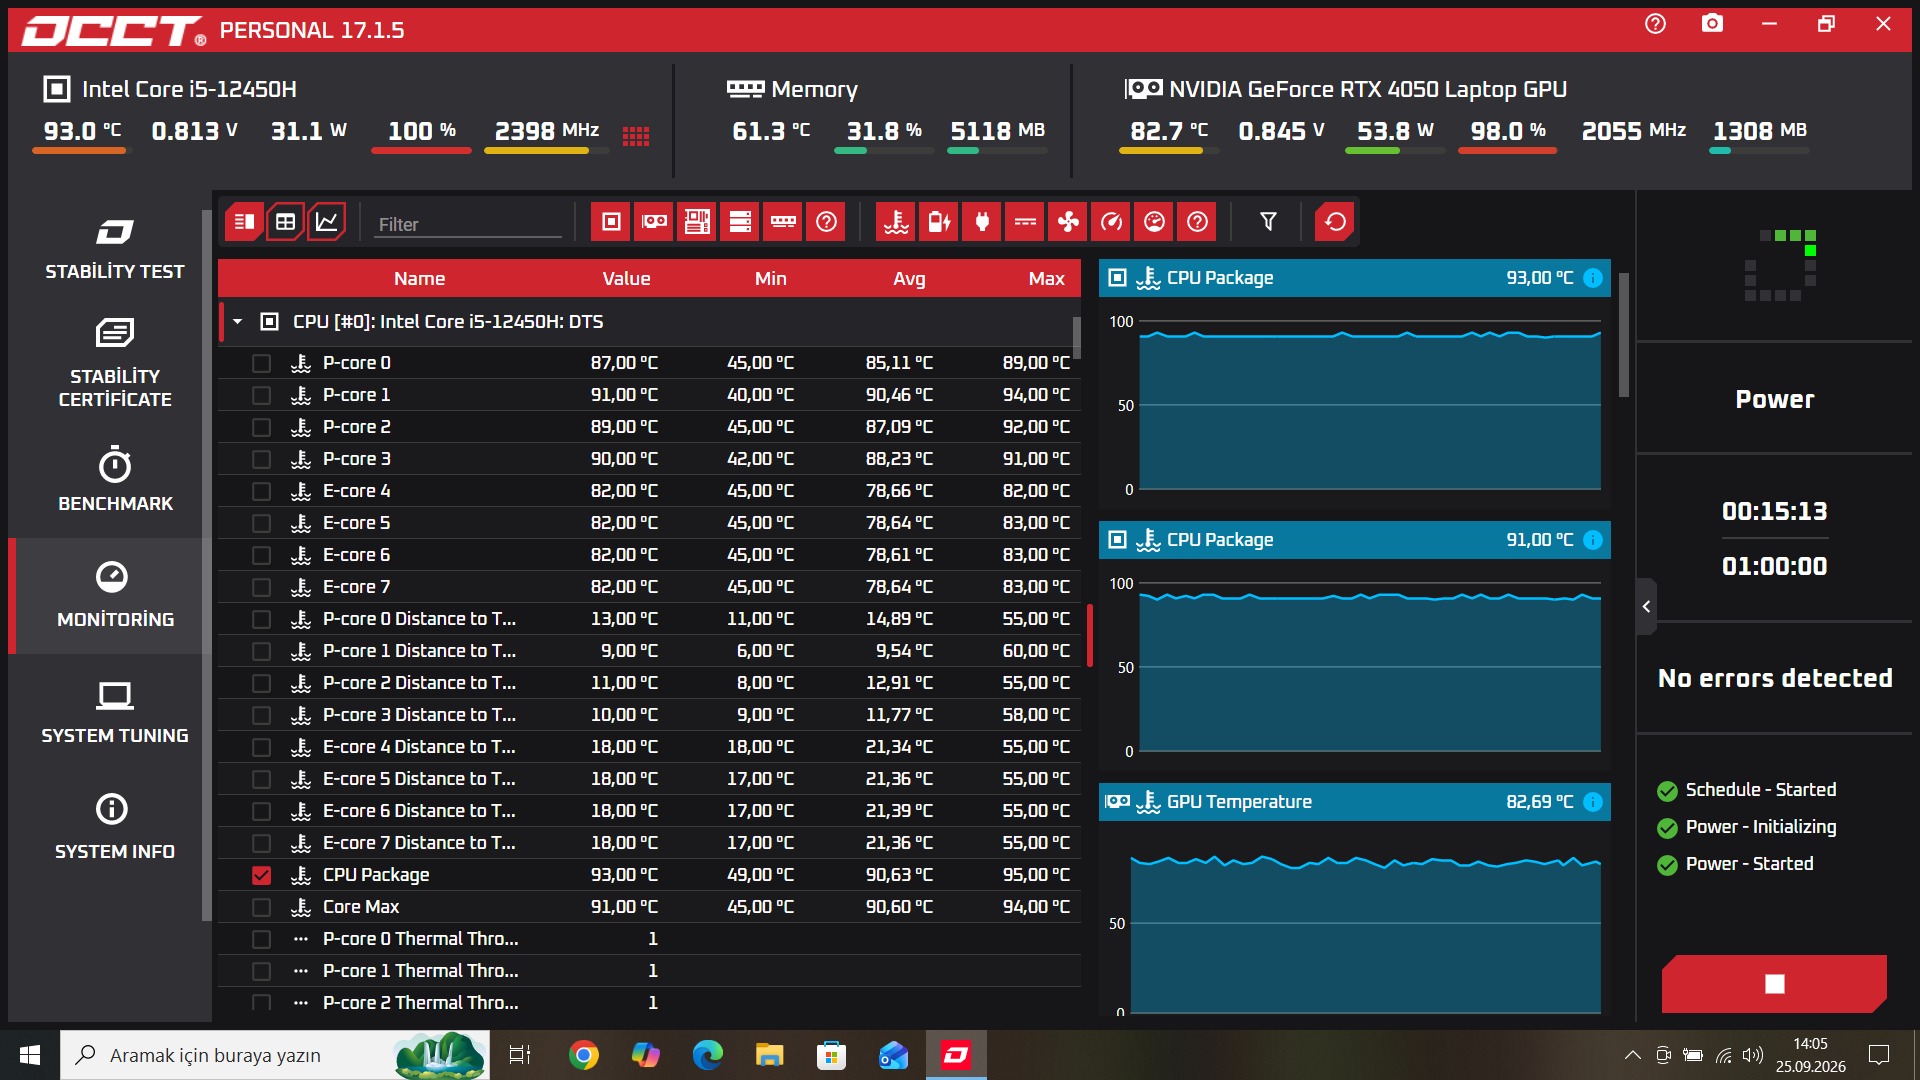Toggle motherboard sensors filter icon
1920x1080 pixels.
click(x=697, y=222)
